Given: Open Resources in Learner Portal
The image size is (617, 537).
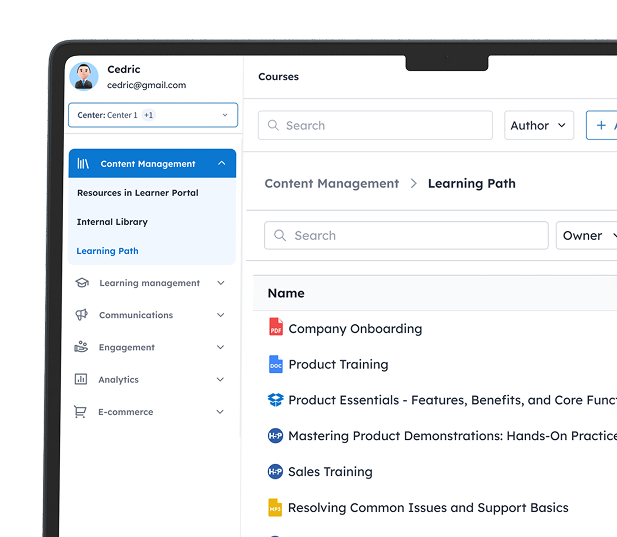Looking at the screenshot, I should click(138, 193).
